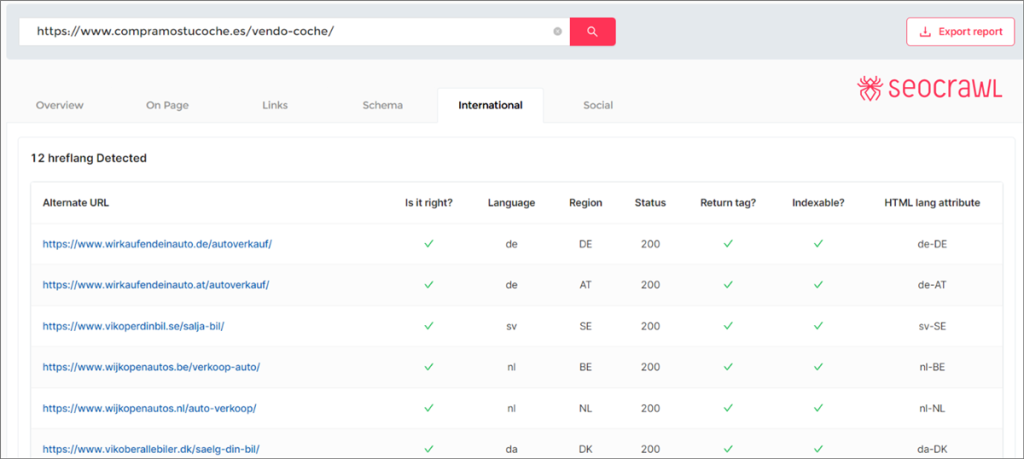
Task: Click the Return tag checkmark for wirkaufendeinauto.at
Action: coord(728,285)
